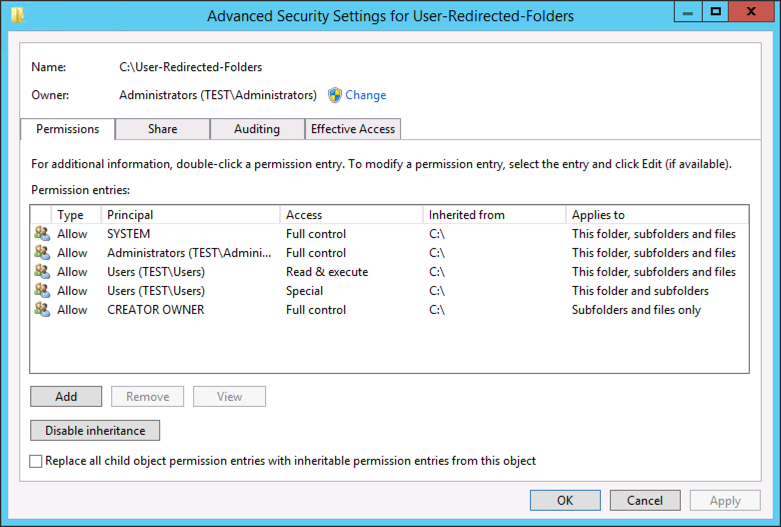Click the Apply button
This screenshot has width=781, height=527.
pyautogui.click(x=725, y=500)
